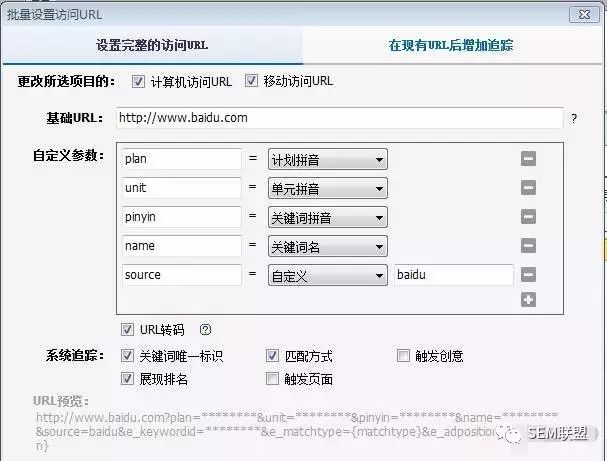Click the 基础URL help question mark

coord(574,118)
